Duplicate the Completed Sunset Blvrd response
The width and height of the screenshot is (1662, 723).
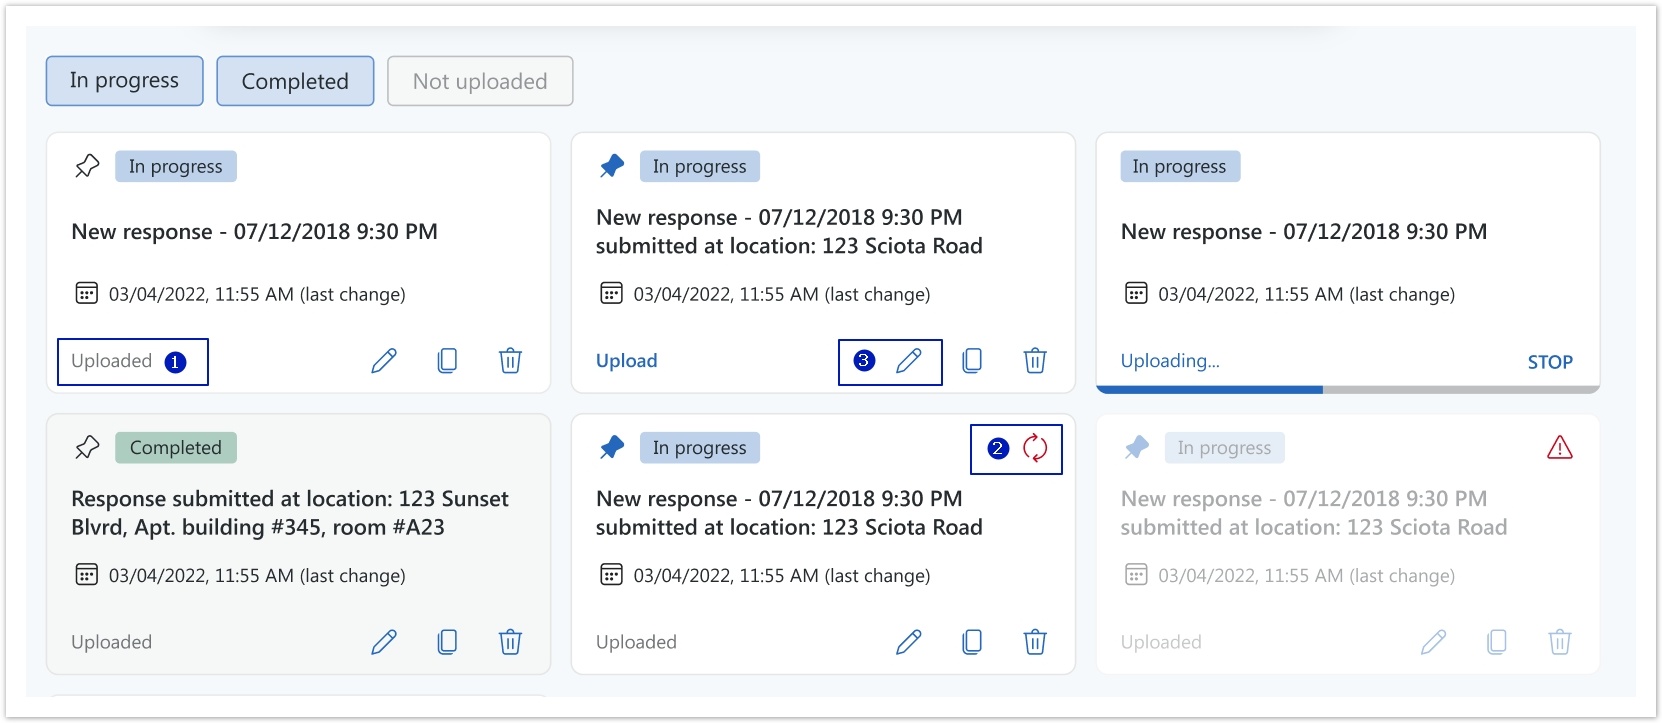coord(447,642)
